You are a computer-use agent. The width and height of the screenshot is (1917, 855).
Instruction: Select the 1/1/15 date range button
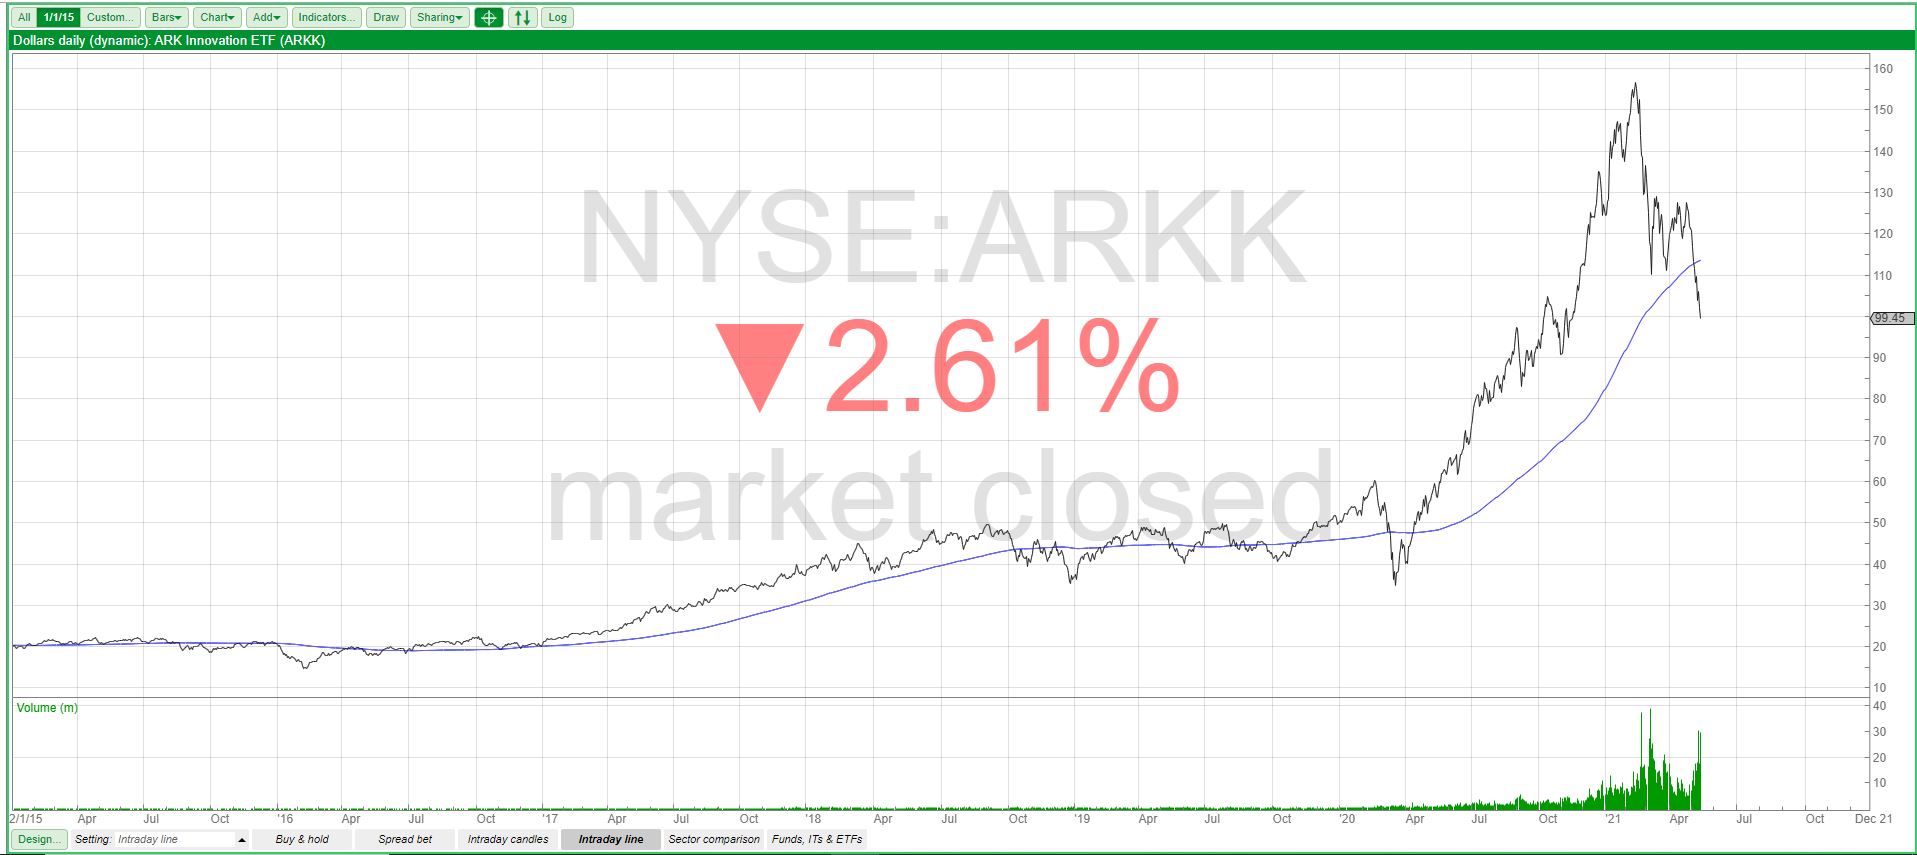59,17
